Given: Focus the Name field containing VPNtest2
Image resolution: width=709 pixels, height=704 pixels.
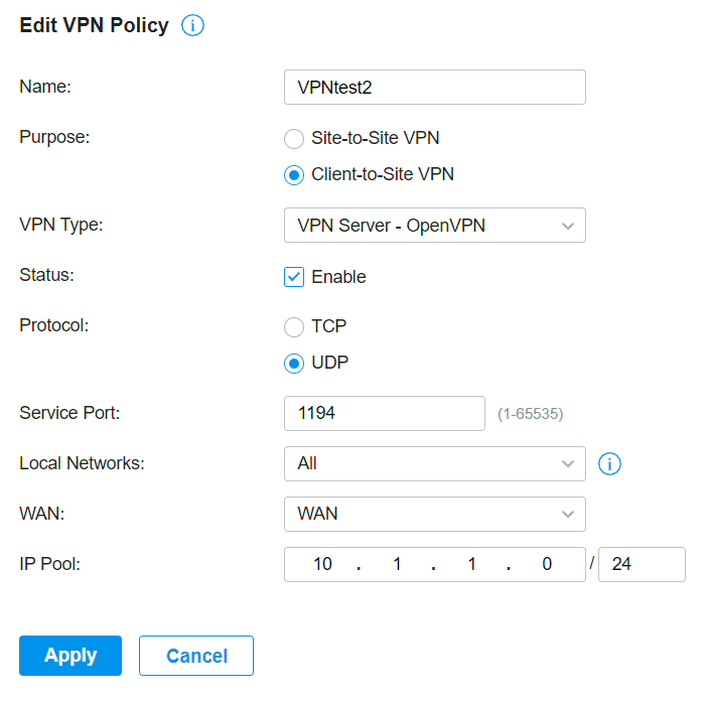Looking at the screenshot, I should coord(435,87).
